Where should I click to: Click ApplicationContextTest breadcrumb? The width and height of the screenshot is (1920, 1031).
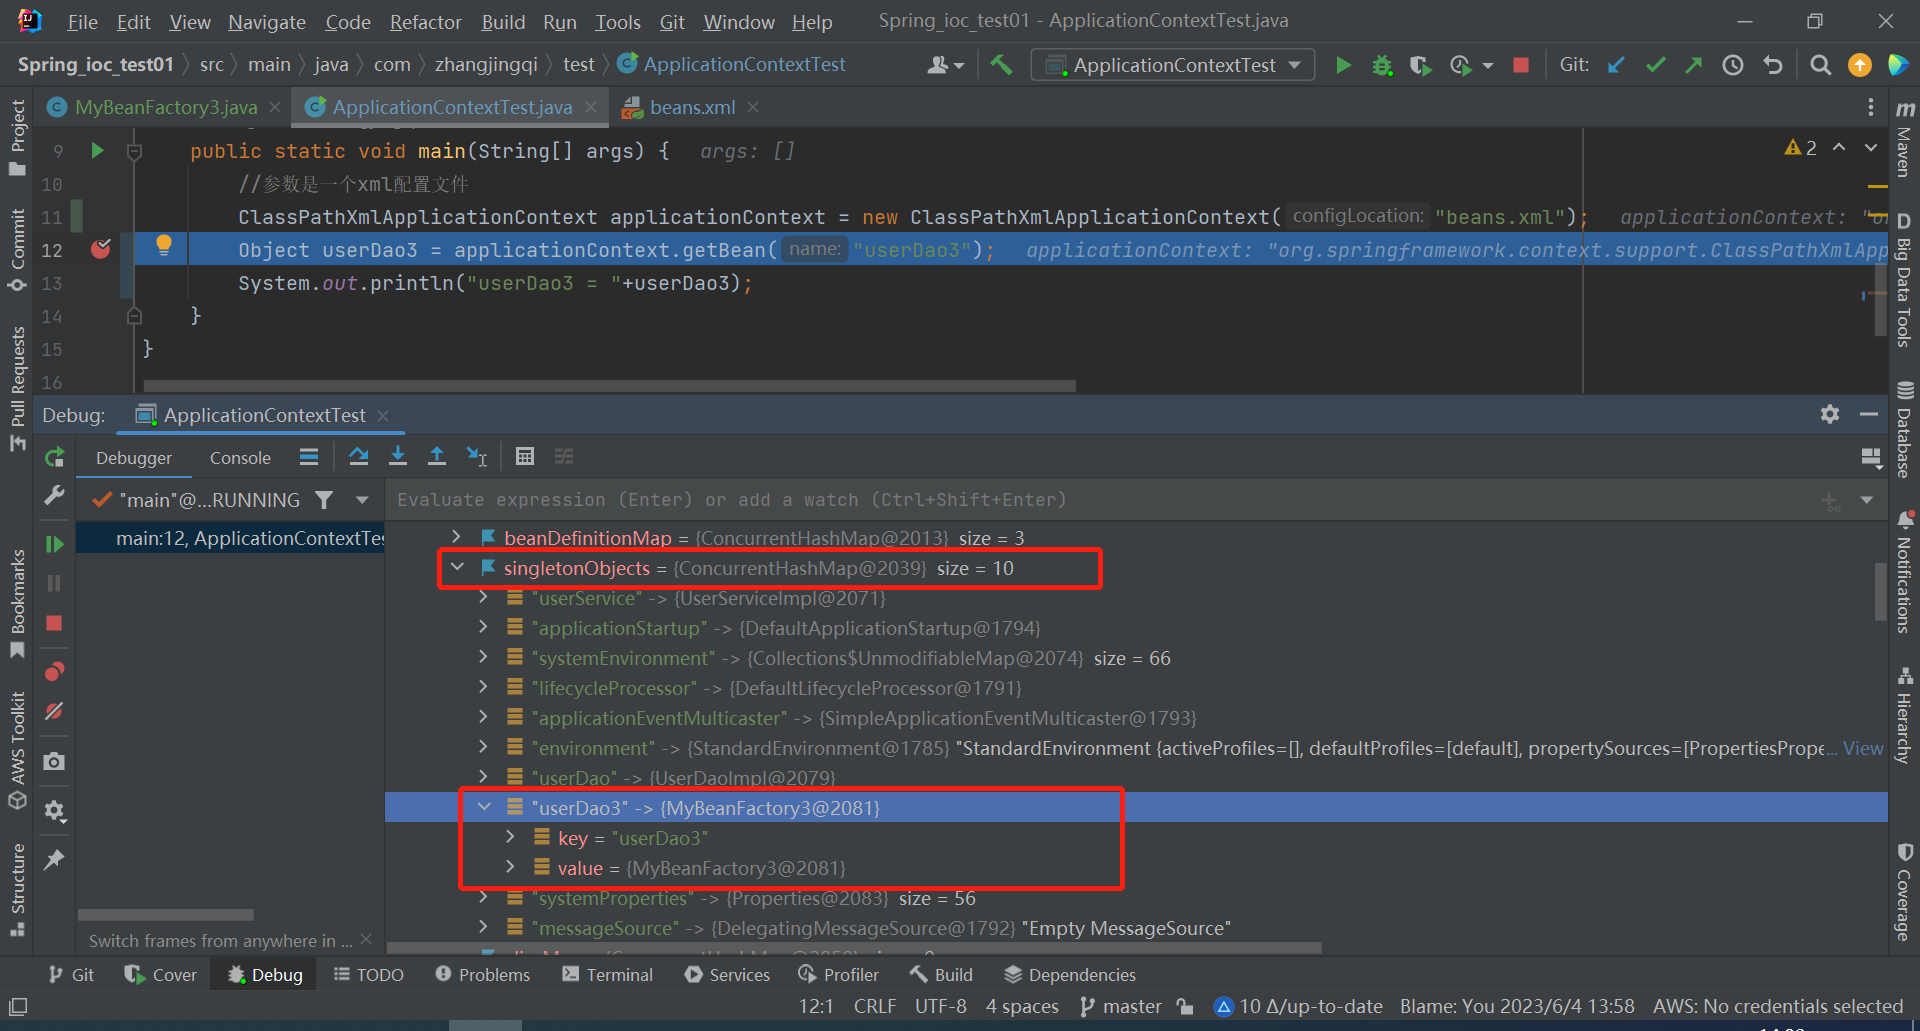click(x=732, y=65)
